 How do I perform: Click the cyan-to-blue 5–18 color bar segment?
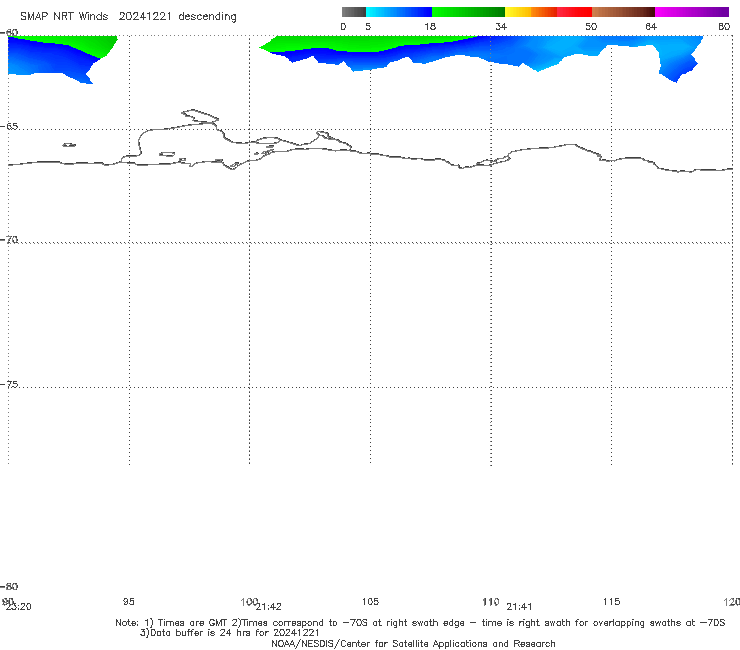[399, 12]
